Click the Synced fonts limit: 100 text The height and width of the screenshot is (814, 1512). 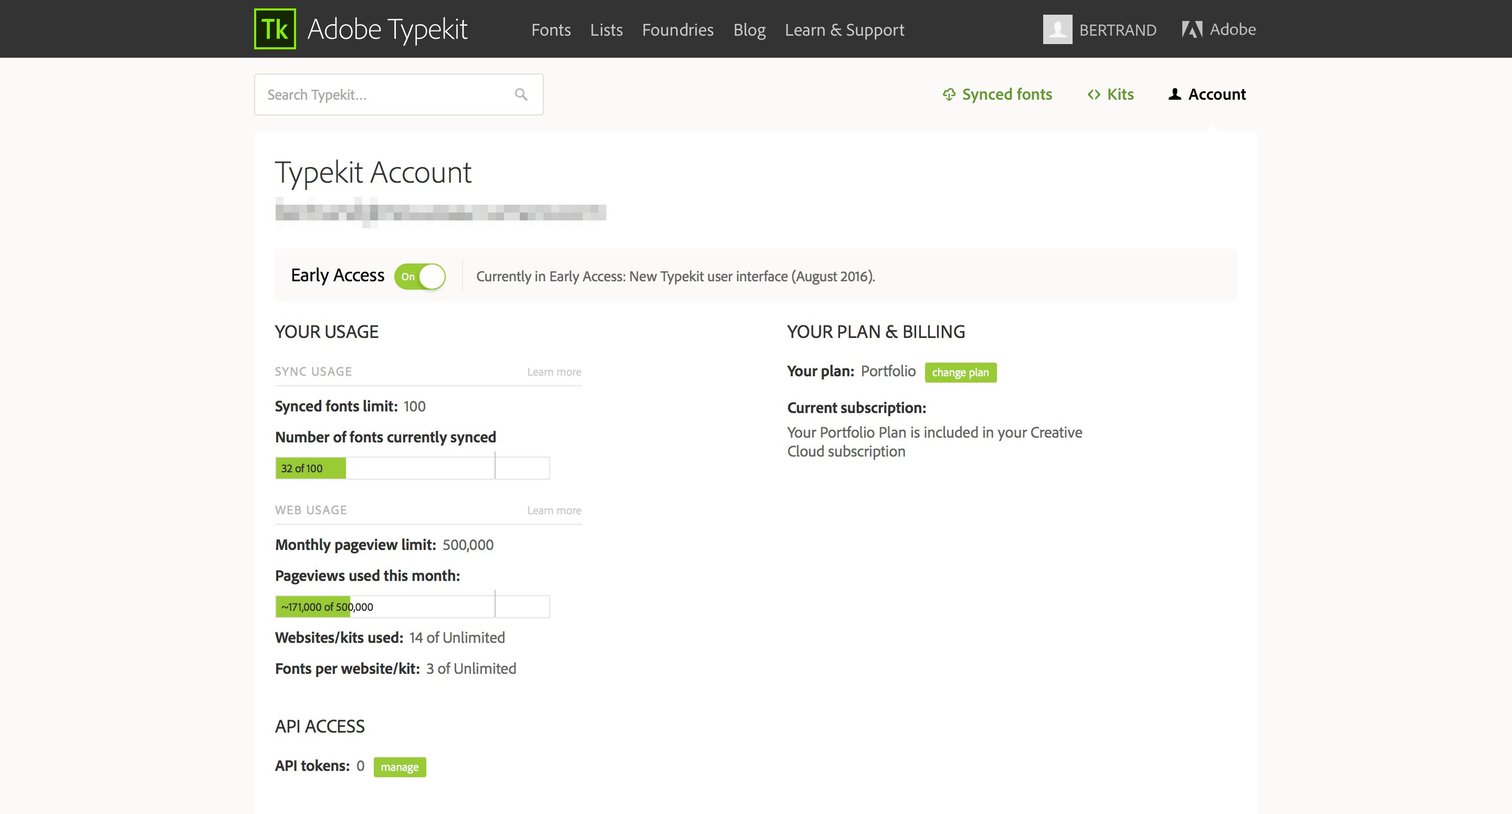(x=350, y=406)
